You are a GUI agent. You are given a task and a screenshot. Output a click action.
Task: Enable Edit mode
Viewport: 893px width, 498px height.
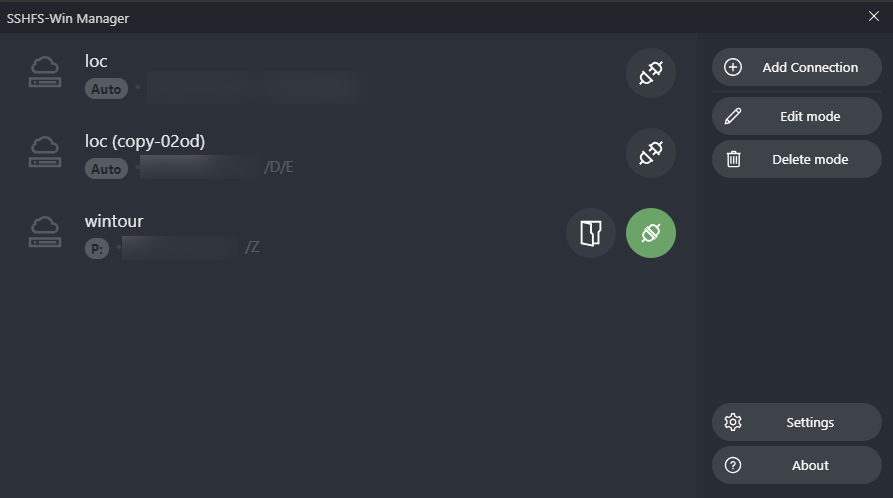click(809, 116)
